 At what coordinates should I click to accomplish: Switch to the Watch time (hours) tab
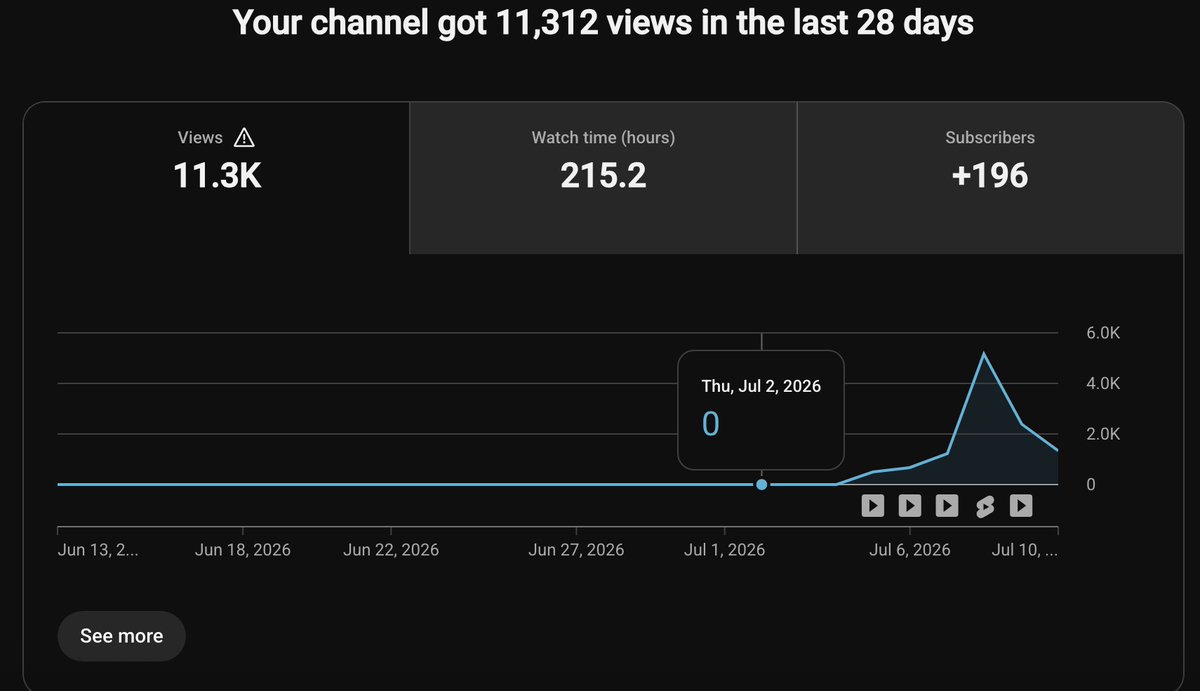pyautogui.click(x=603, y=177)
